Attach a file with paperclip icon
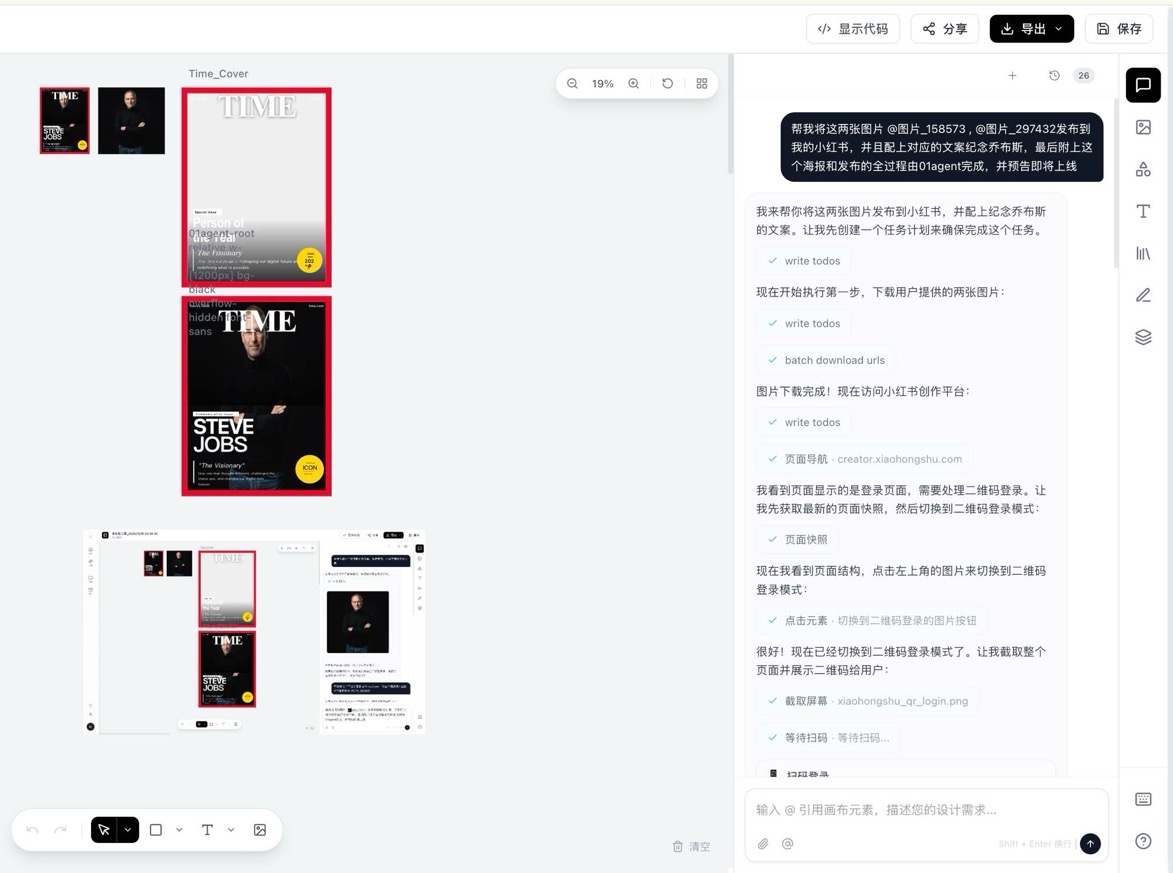 pyautogui.click(x=763, y=844)
